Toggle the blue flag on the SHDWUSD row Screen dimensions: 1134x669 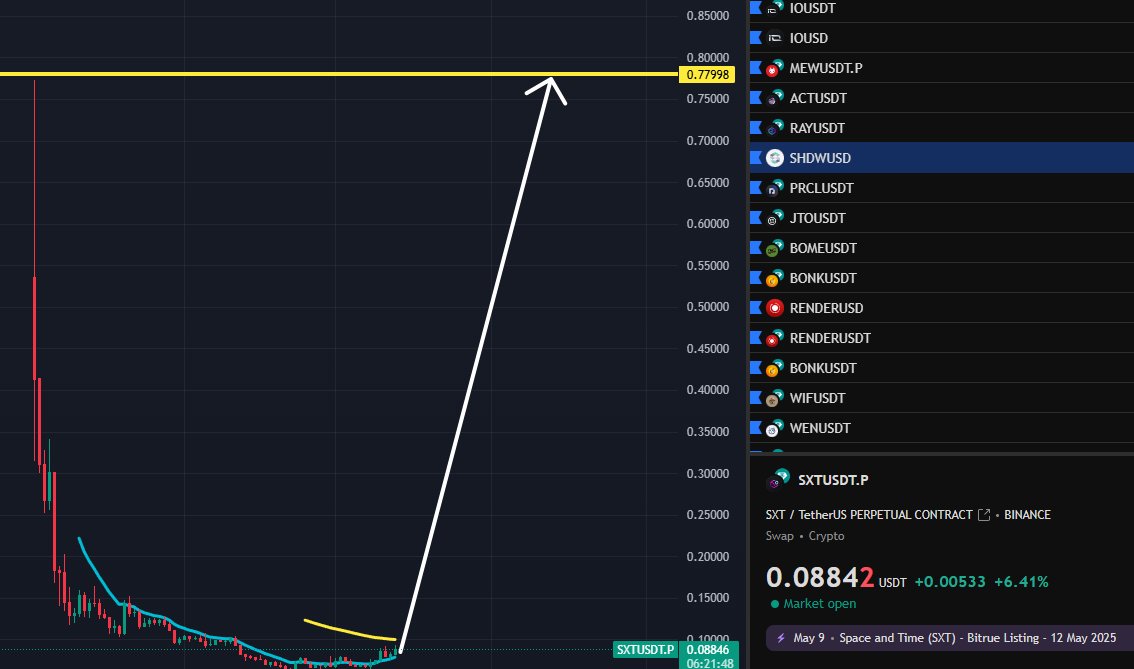(756, 158)
